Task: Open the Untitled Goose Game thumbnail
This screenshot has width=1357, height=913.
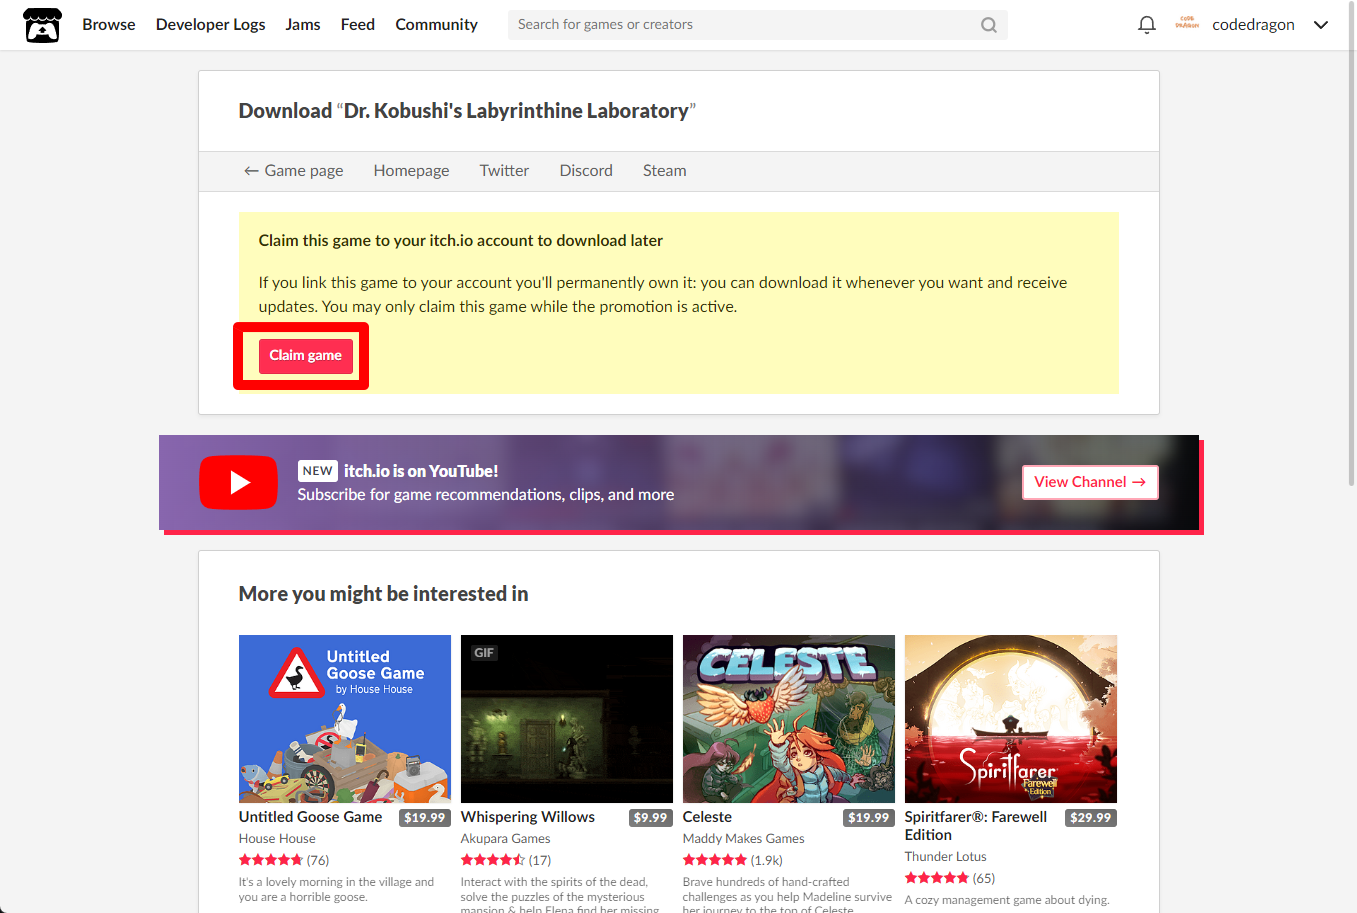Action: (x=345, y=719)
